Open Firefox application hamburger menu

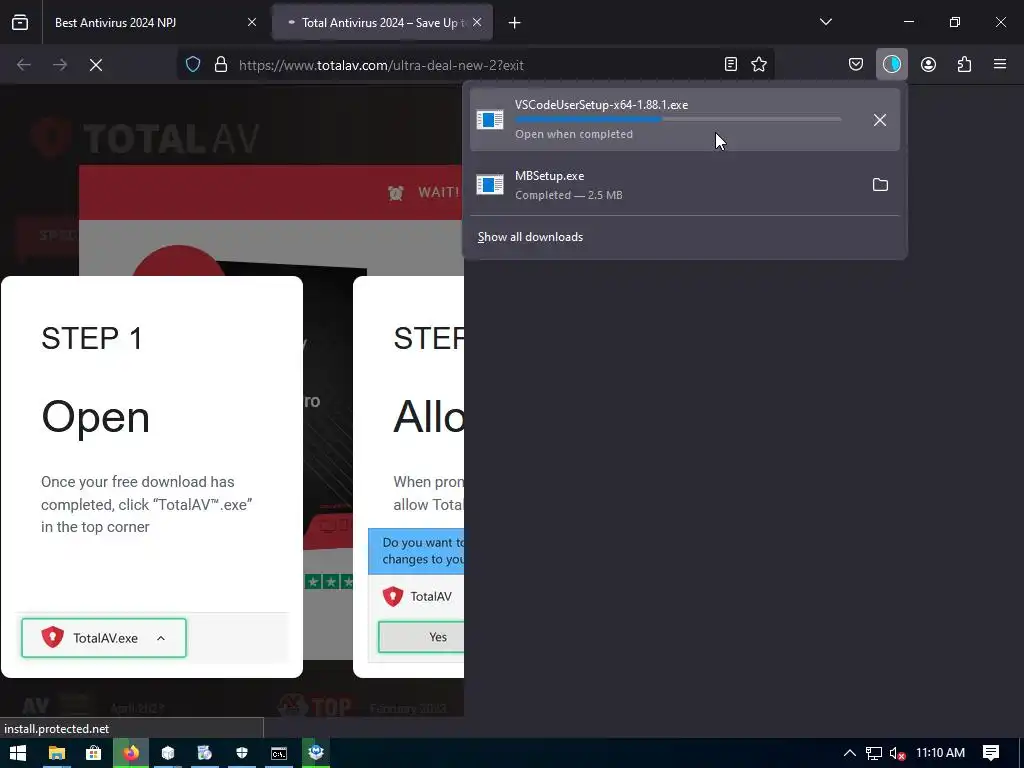click(x=1000, y=64)
